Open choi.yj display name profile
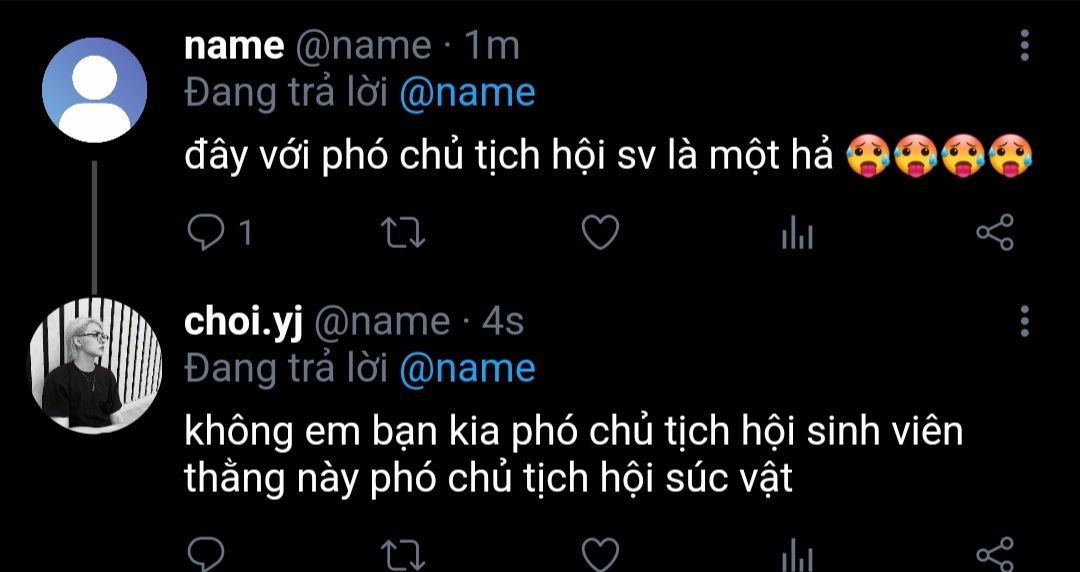 pyautogui.click(x=244, y=323)
